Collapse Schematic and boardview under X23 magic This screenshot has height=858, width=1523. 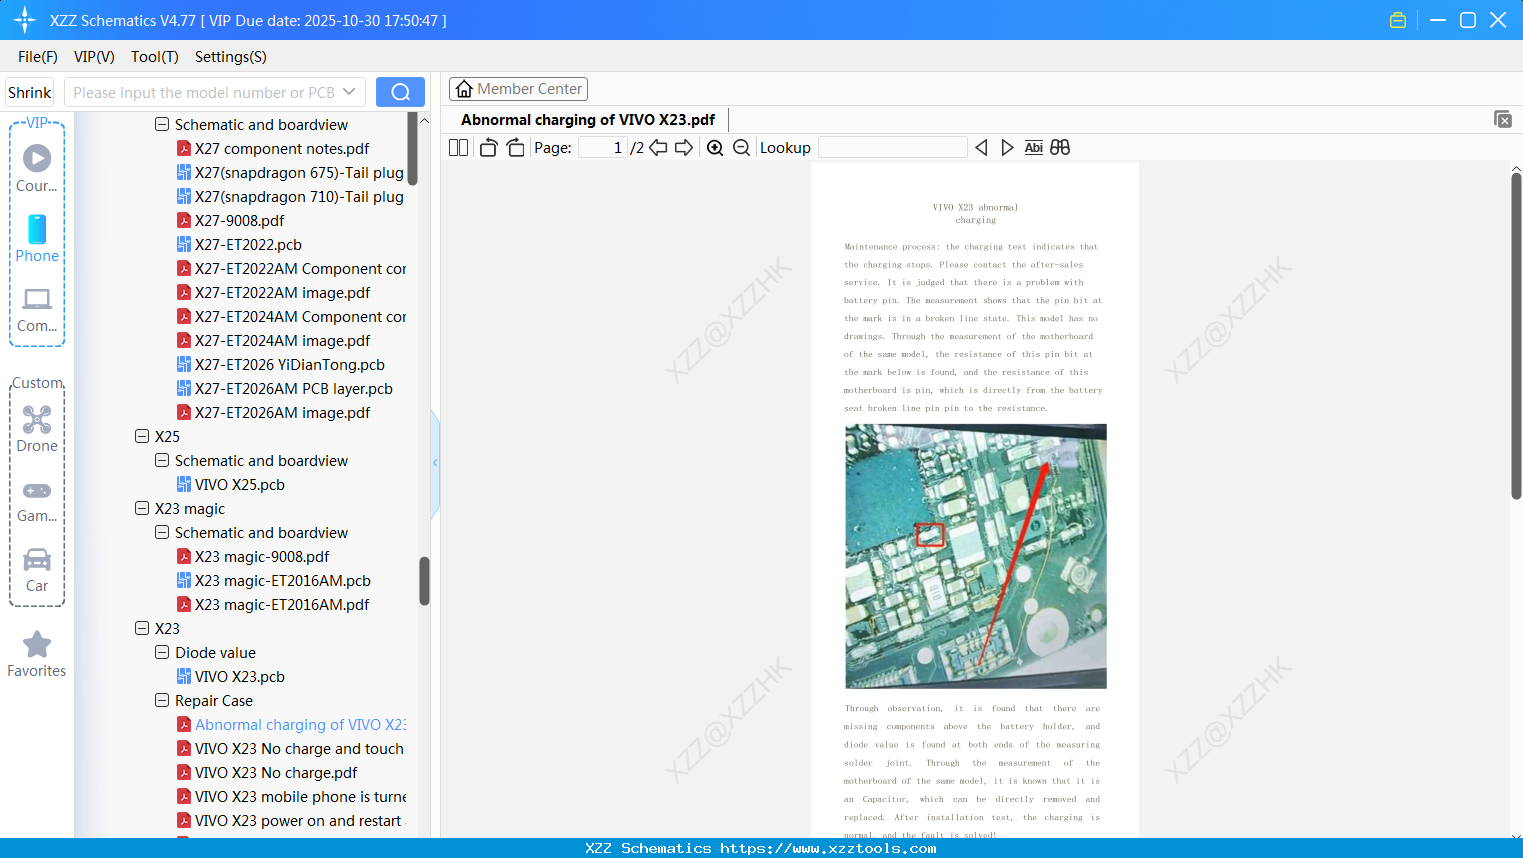(x=162, y=532)
